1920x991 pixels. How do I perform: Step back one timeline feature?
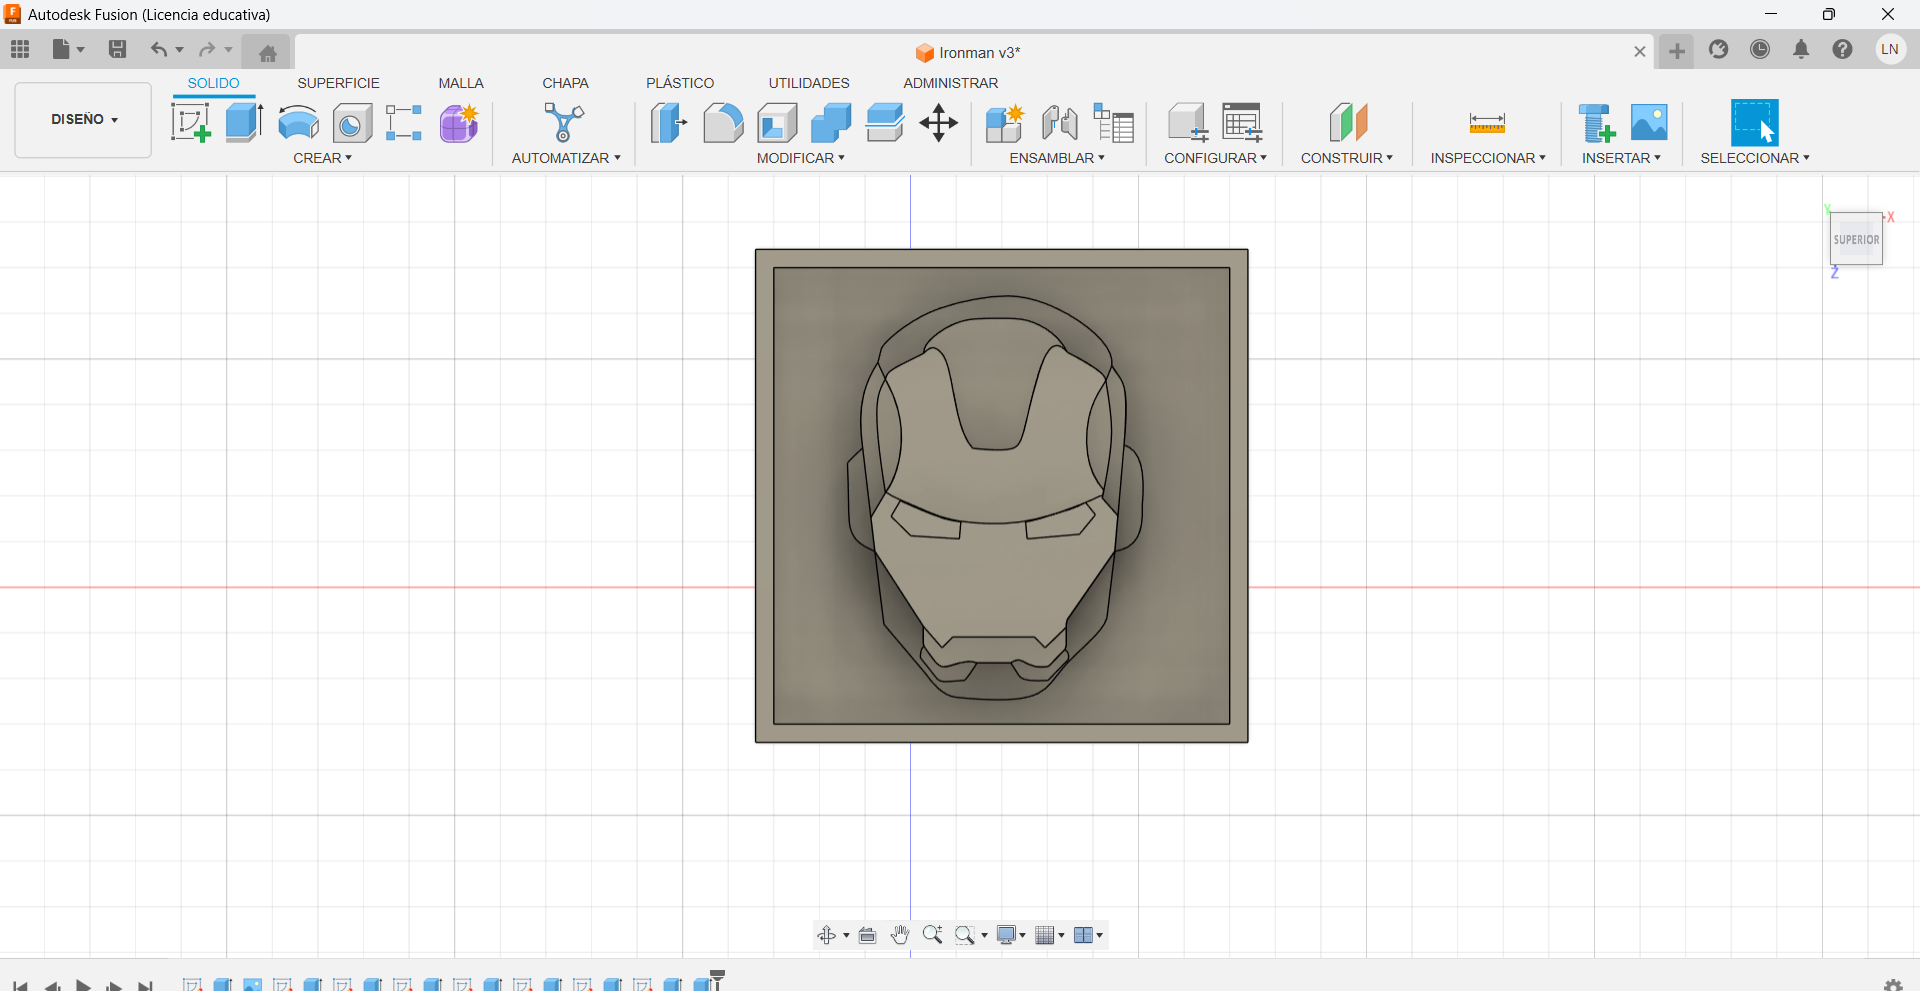52,986
